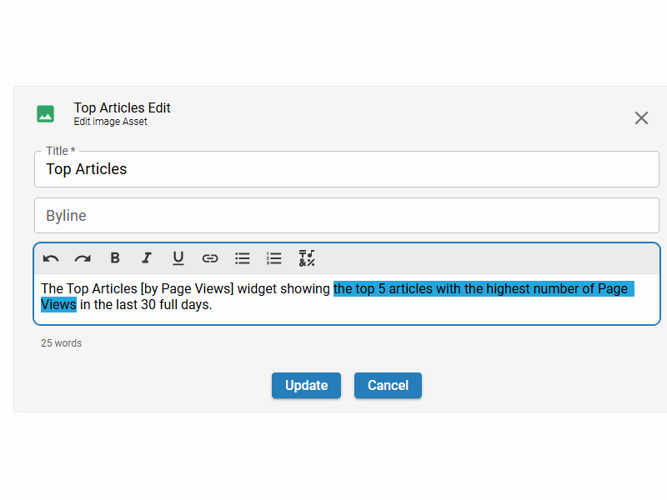Create a numbered list
Image resolution: width=667 pixels, height=500 pixels.
(274, 258)
